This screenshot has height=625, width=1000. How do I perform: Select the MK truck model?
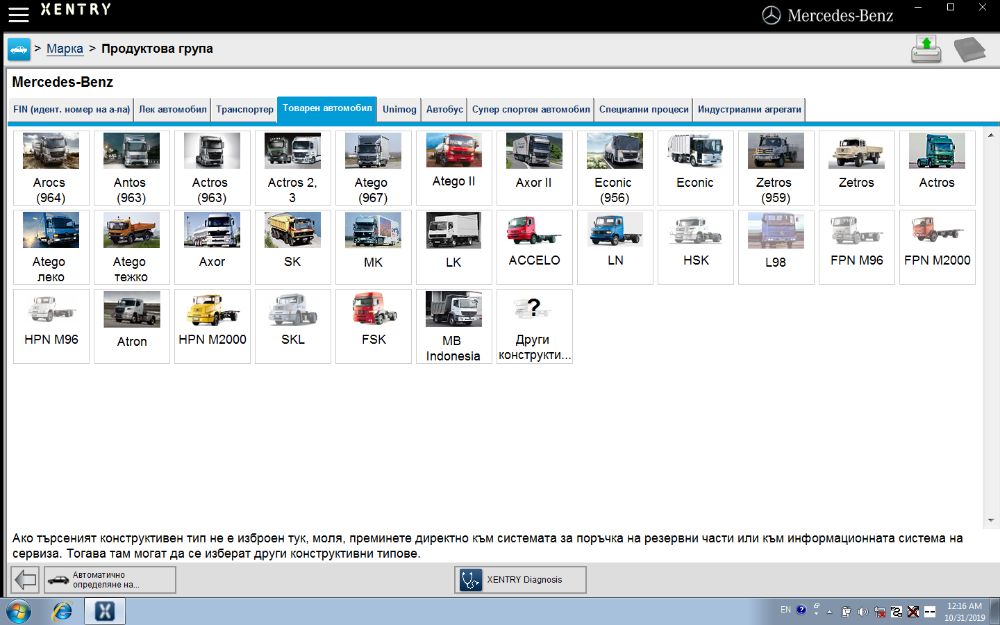click(x=373, y=247)
